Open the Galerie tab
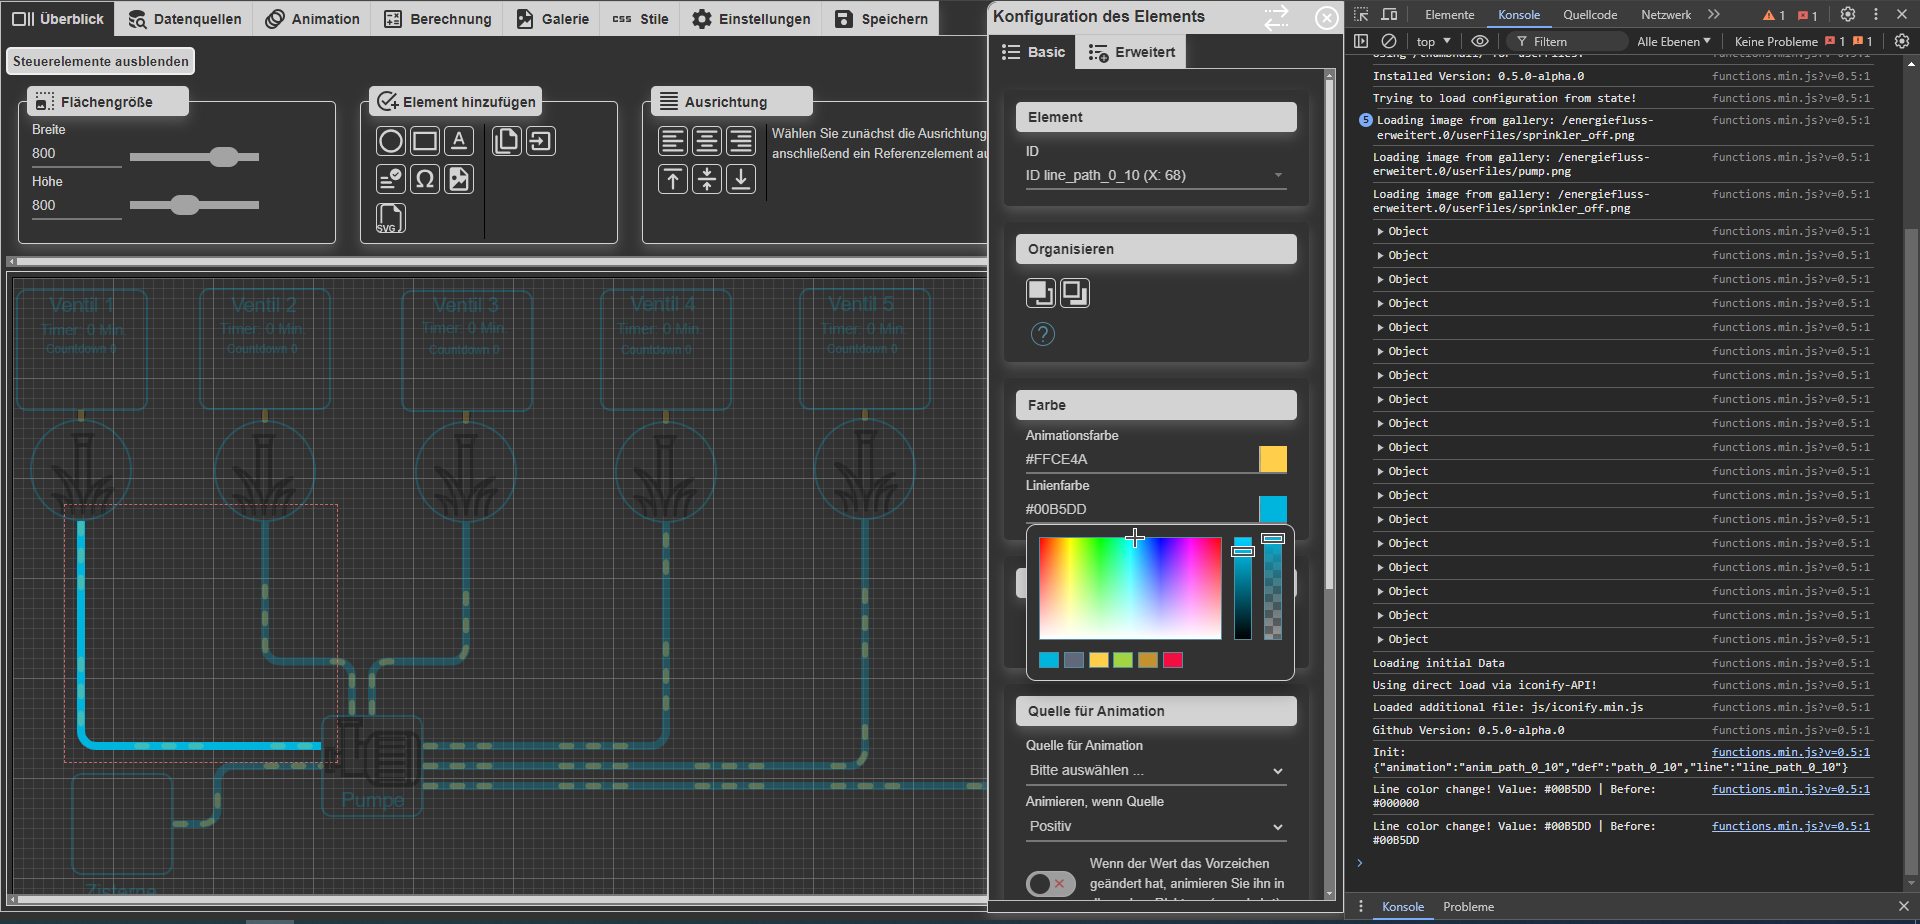 552,18
